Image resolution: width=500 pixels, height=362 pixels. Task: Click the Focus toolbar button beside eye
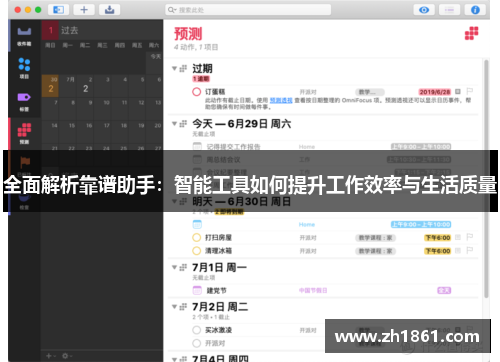pos(449,10)
